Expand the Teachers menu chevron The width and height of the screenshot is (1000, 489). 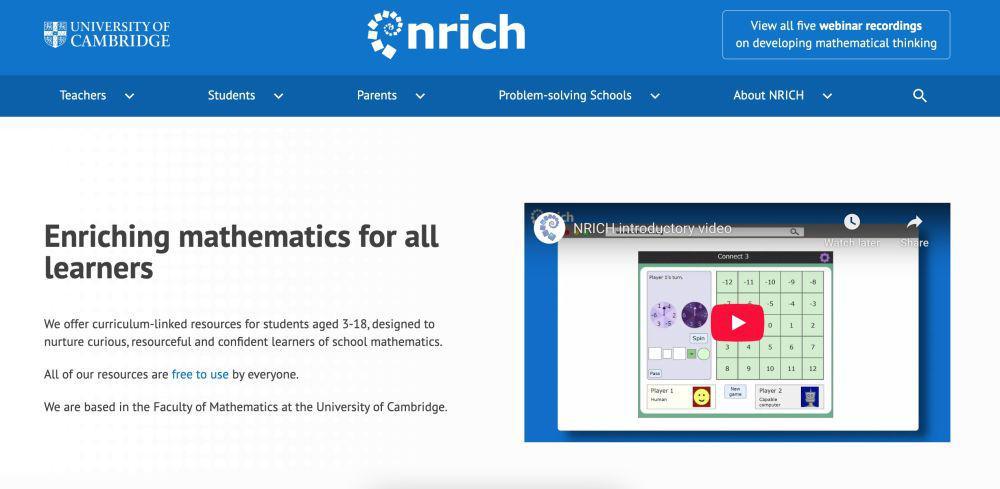click(129, 96)
